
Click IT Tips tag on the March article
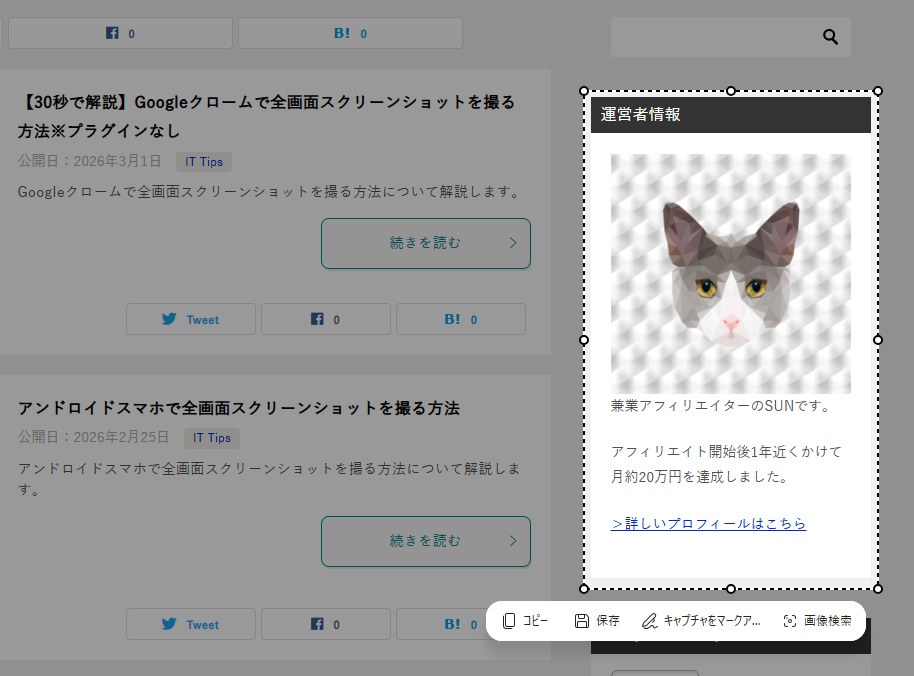pos(204,162)
